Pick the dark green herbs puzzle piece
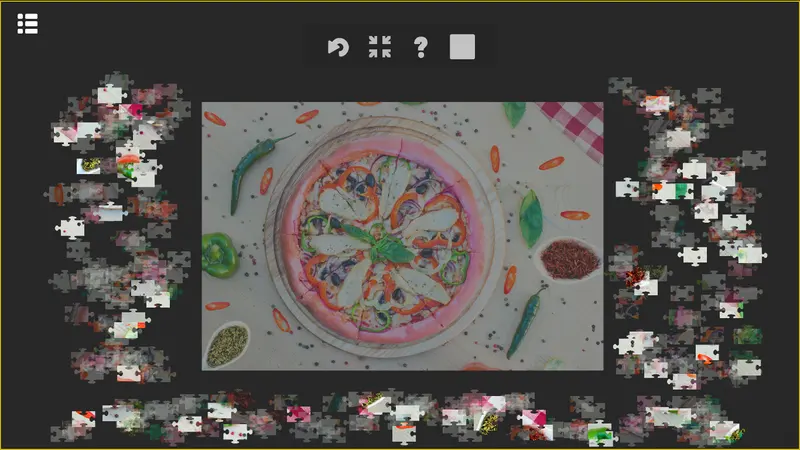This screenshot has width=800, height=450. [x=747, y=336]
